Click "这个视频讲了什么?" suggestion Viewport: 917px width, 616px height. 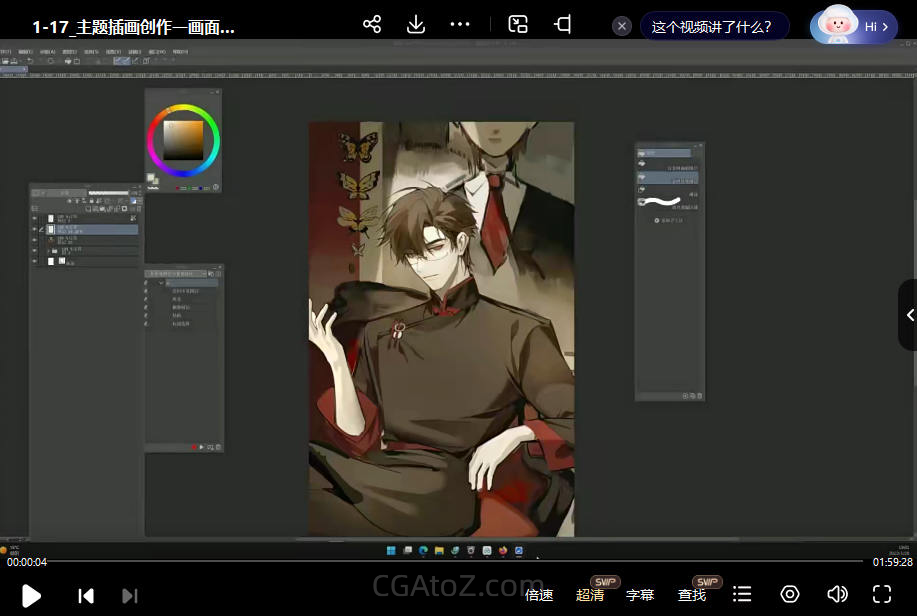712,27
